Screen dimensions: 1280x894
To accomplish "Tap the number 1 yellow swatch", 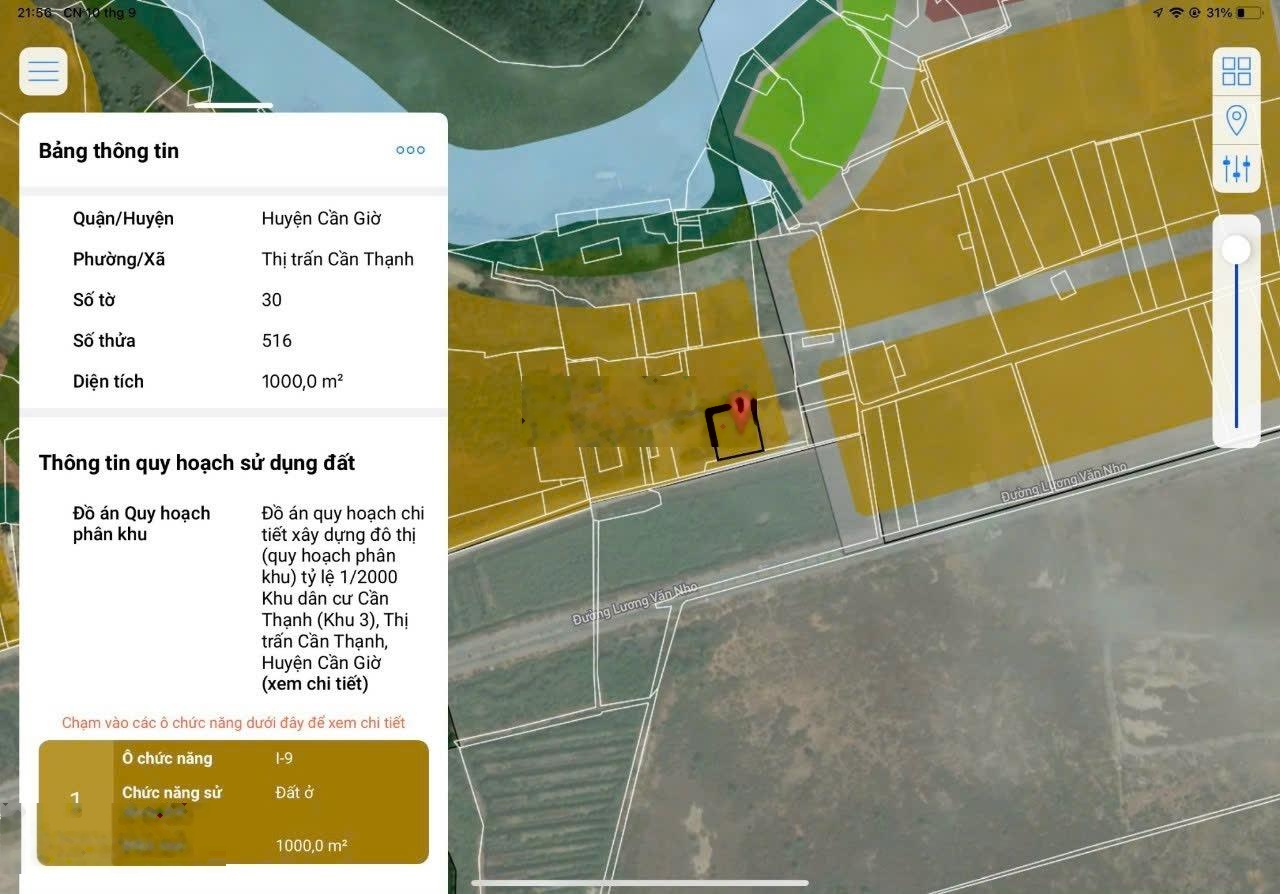I will [75, 800].
